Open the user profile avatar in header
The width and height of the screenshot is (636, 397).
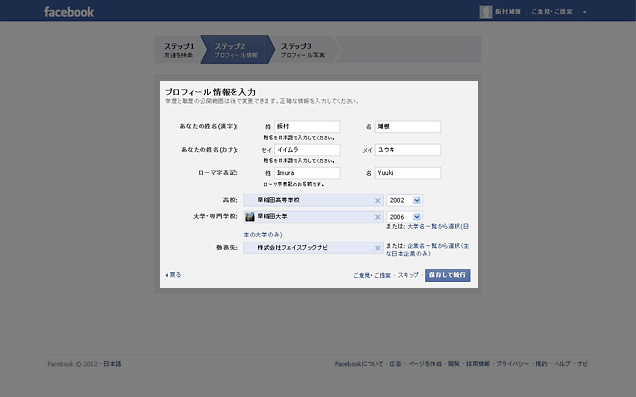(x=486, y=12)
